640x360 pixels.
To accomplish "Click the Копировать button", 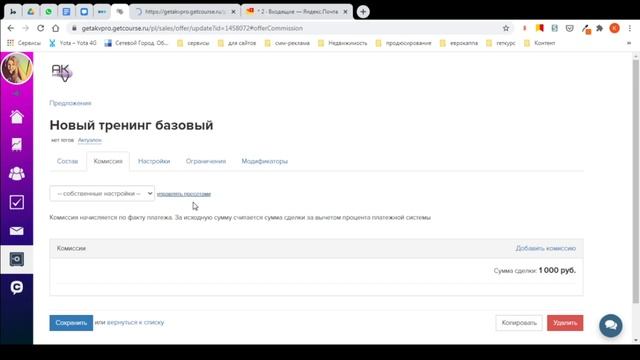I will pos(519,323).
